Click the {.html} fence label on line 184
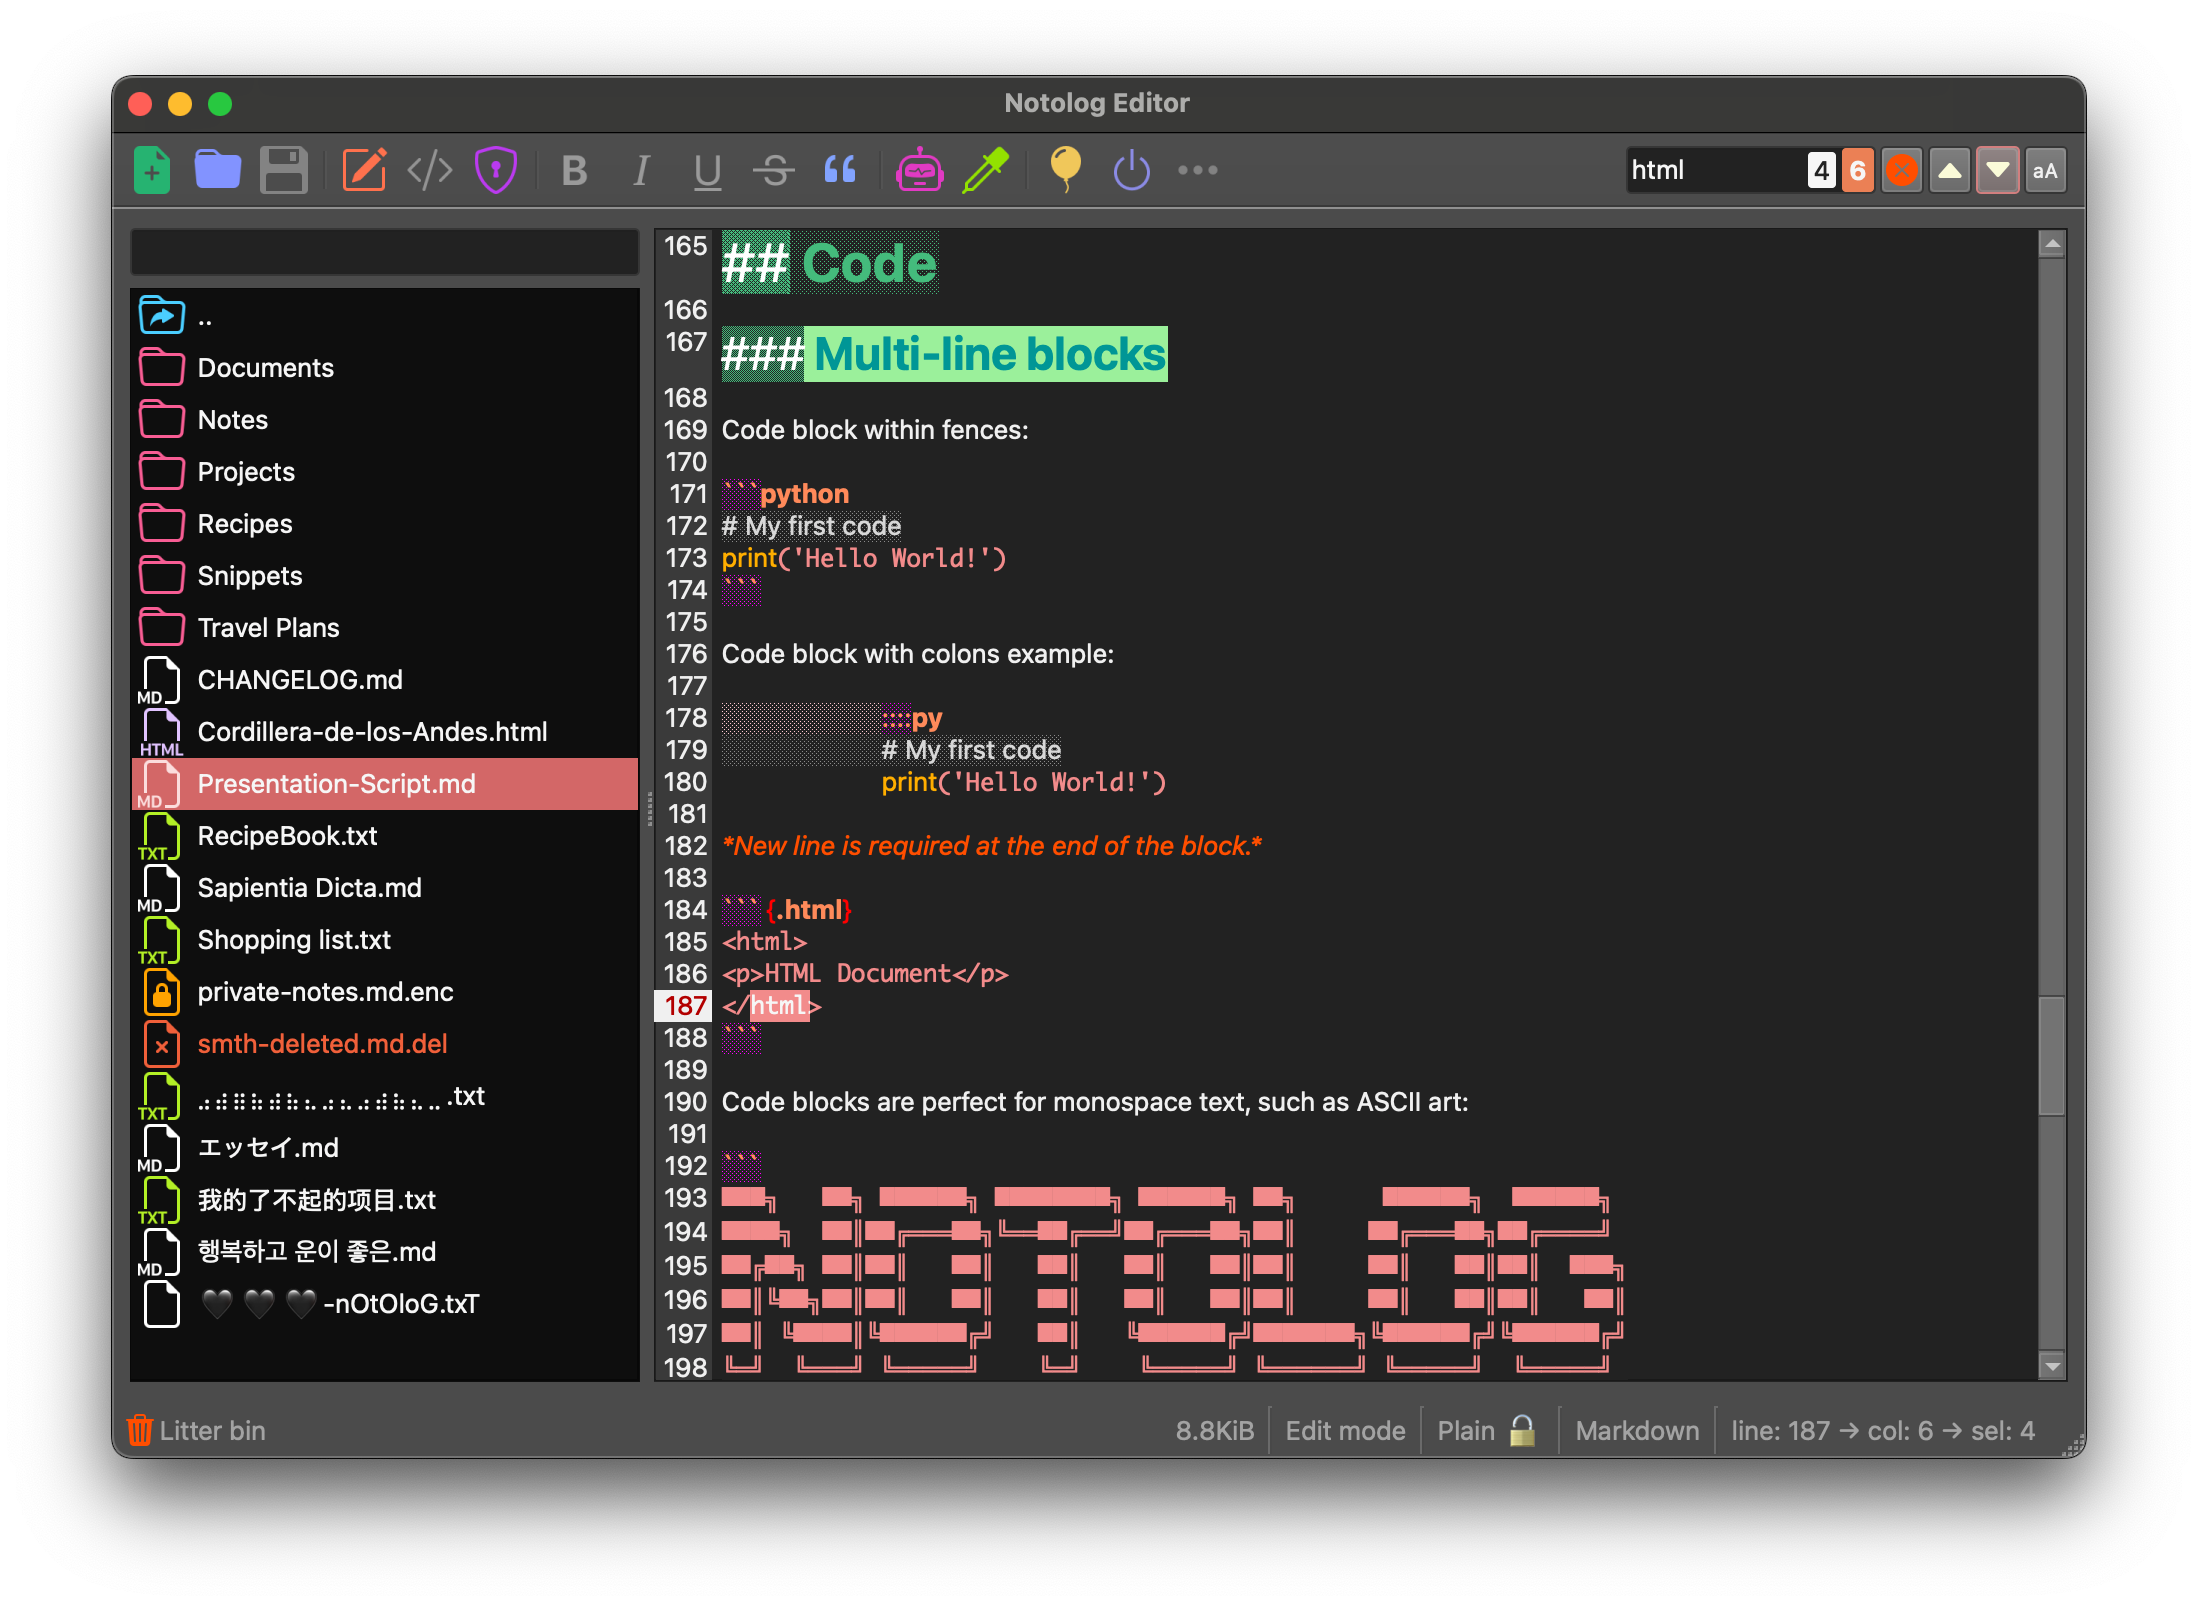Viewport: 2198px width, 1606px height. 808,910
